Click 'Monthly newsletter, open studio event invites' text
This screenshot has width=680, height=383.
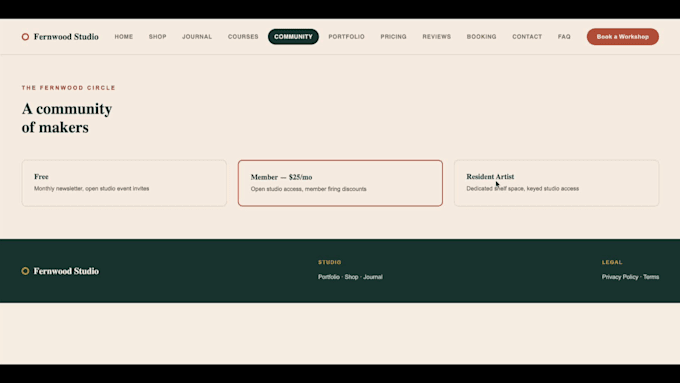tap(92, 189)
